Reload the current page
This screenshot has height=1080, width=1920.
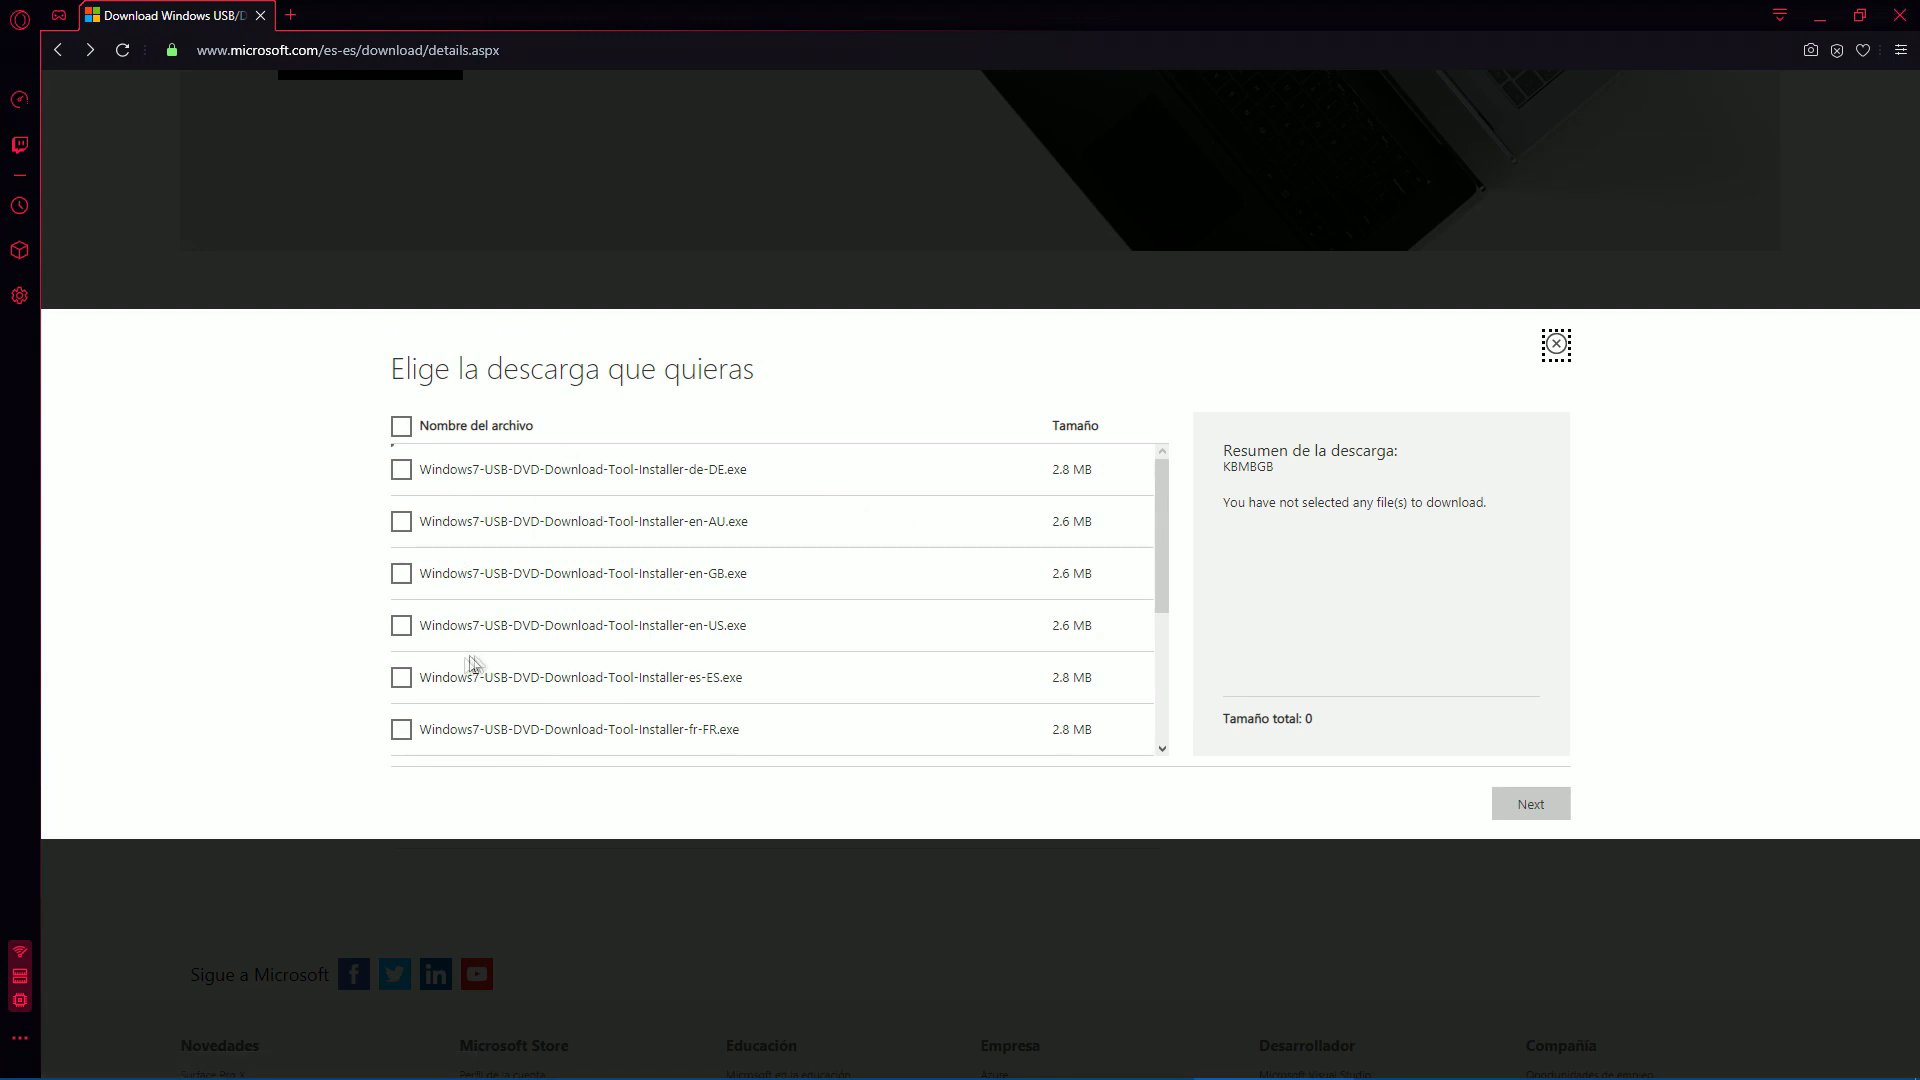tap(122, 50)
